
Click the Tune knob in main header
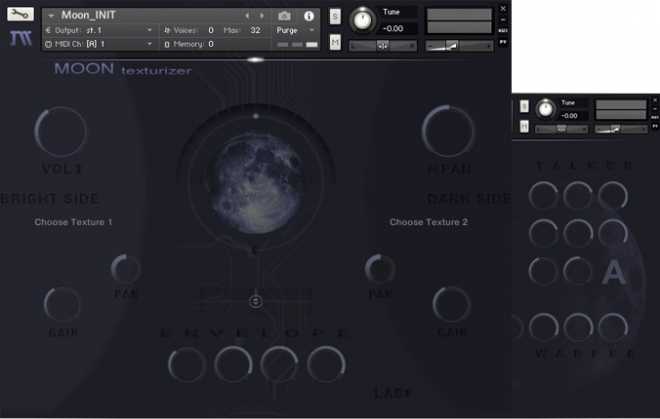pos(363,20)
